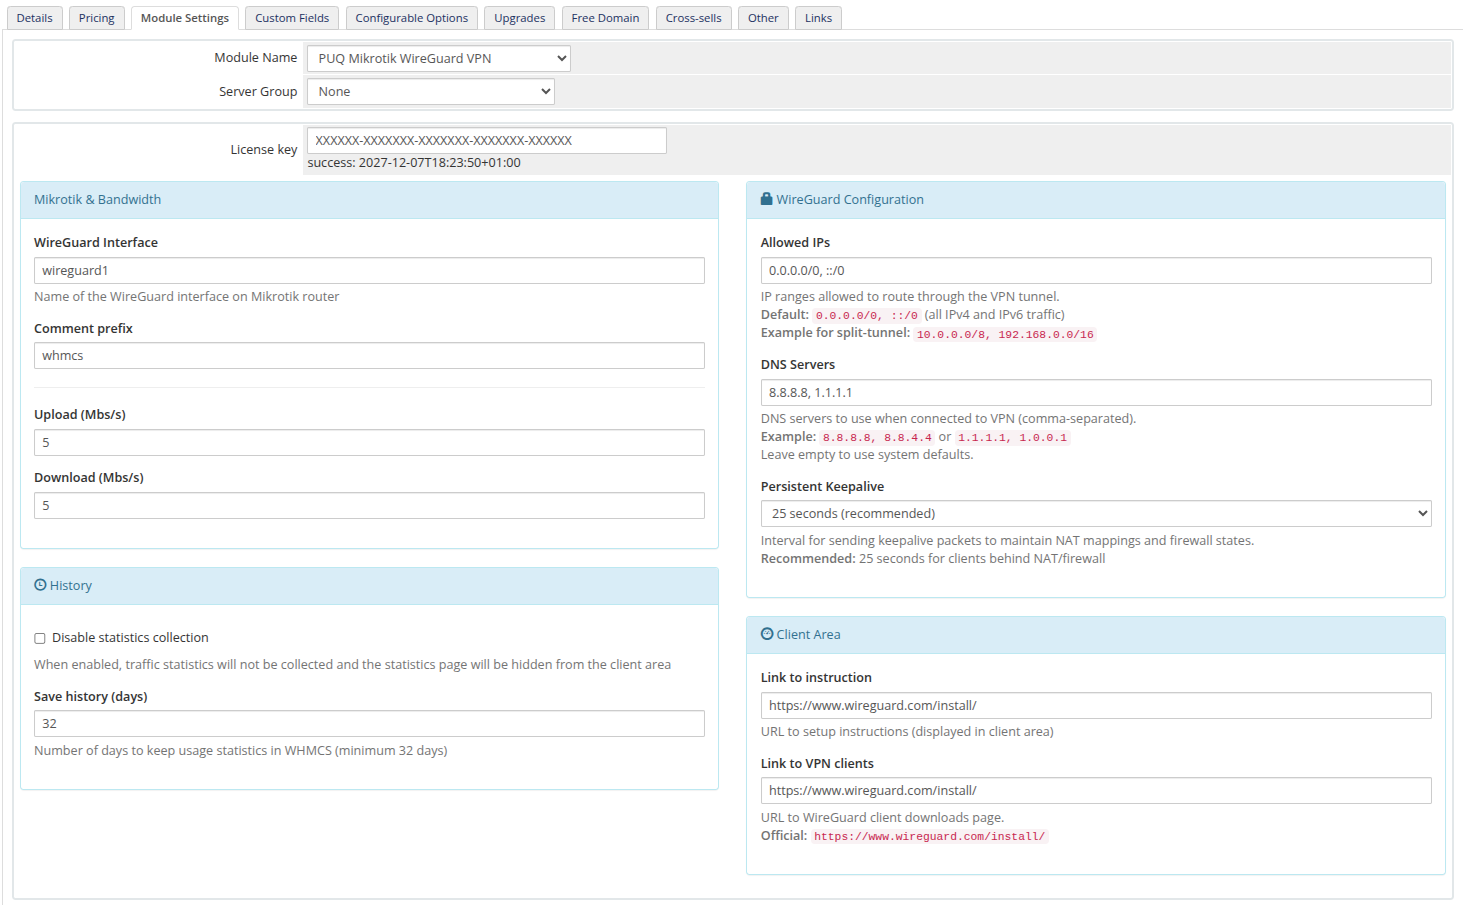Switch to the Upgrades tab

coord(519,17)
